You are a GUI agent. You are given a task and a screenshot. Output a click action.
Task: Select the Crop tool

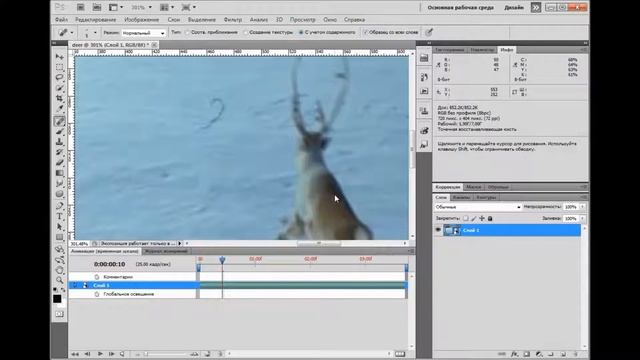coord(60,99)
